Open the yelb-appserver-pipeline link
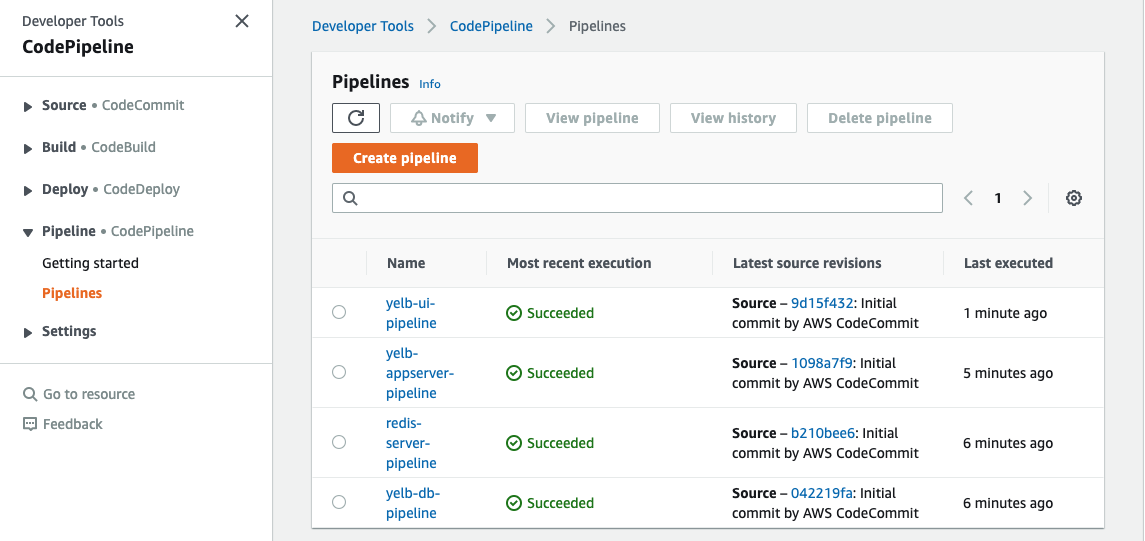This screenshot has width=1145, height=541. pos(421,372)
